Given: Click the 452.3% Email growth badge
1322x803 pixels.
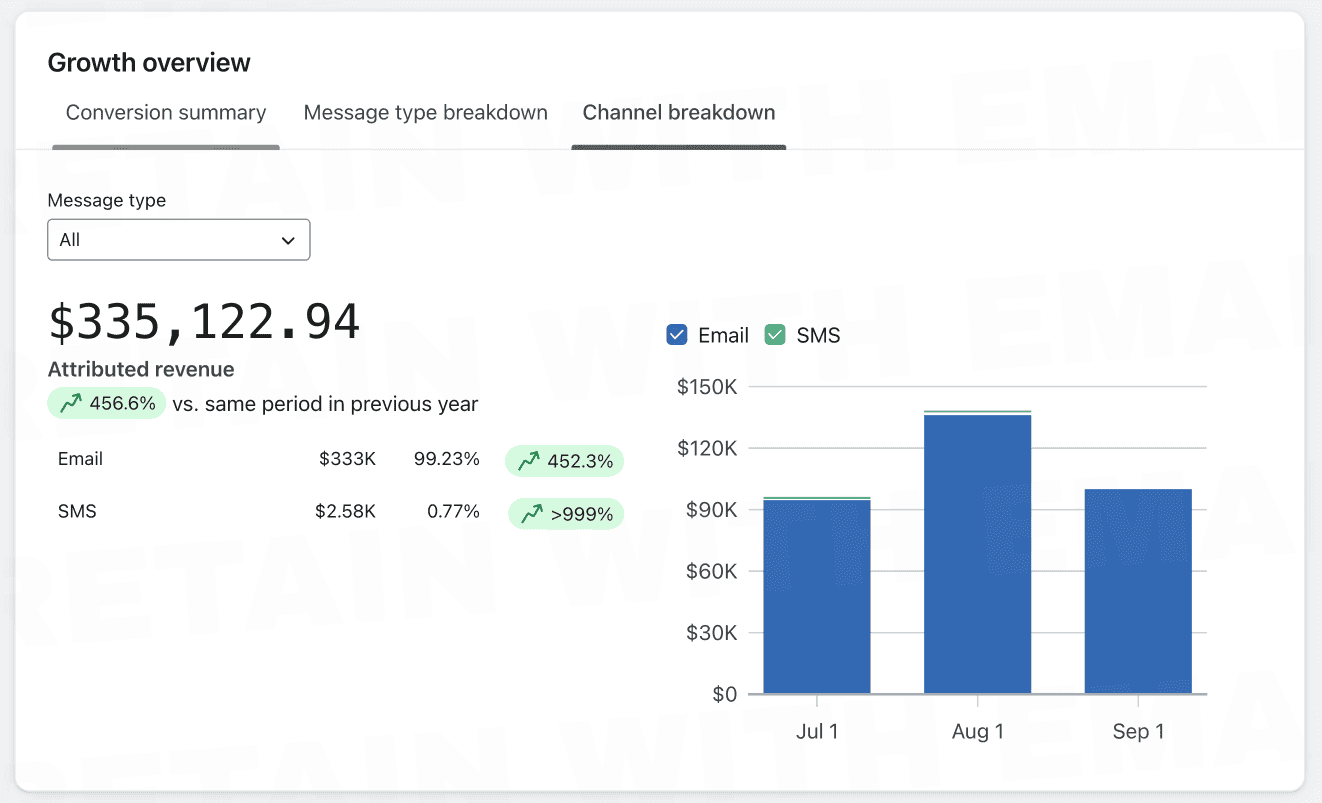Looking at the screenshot, I should (564, 461).
